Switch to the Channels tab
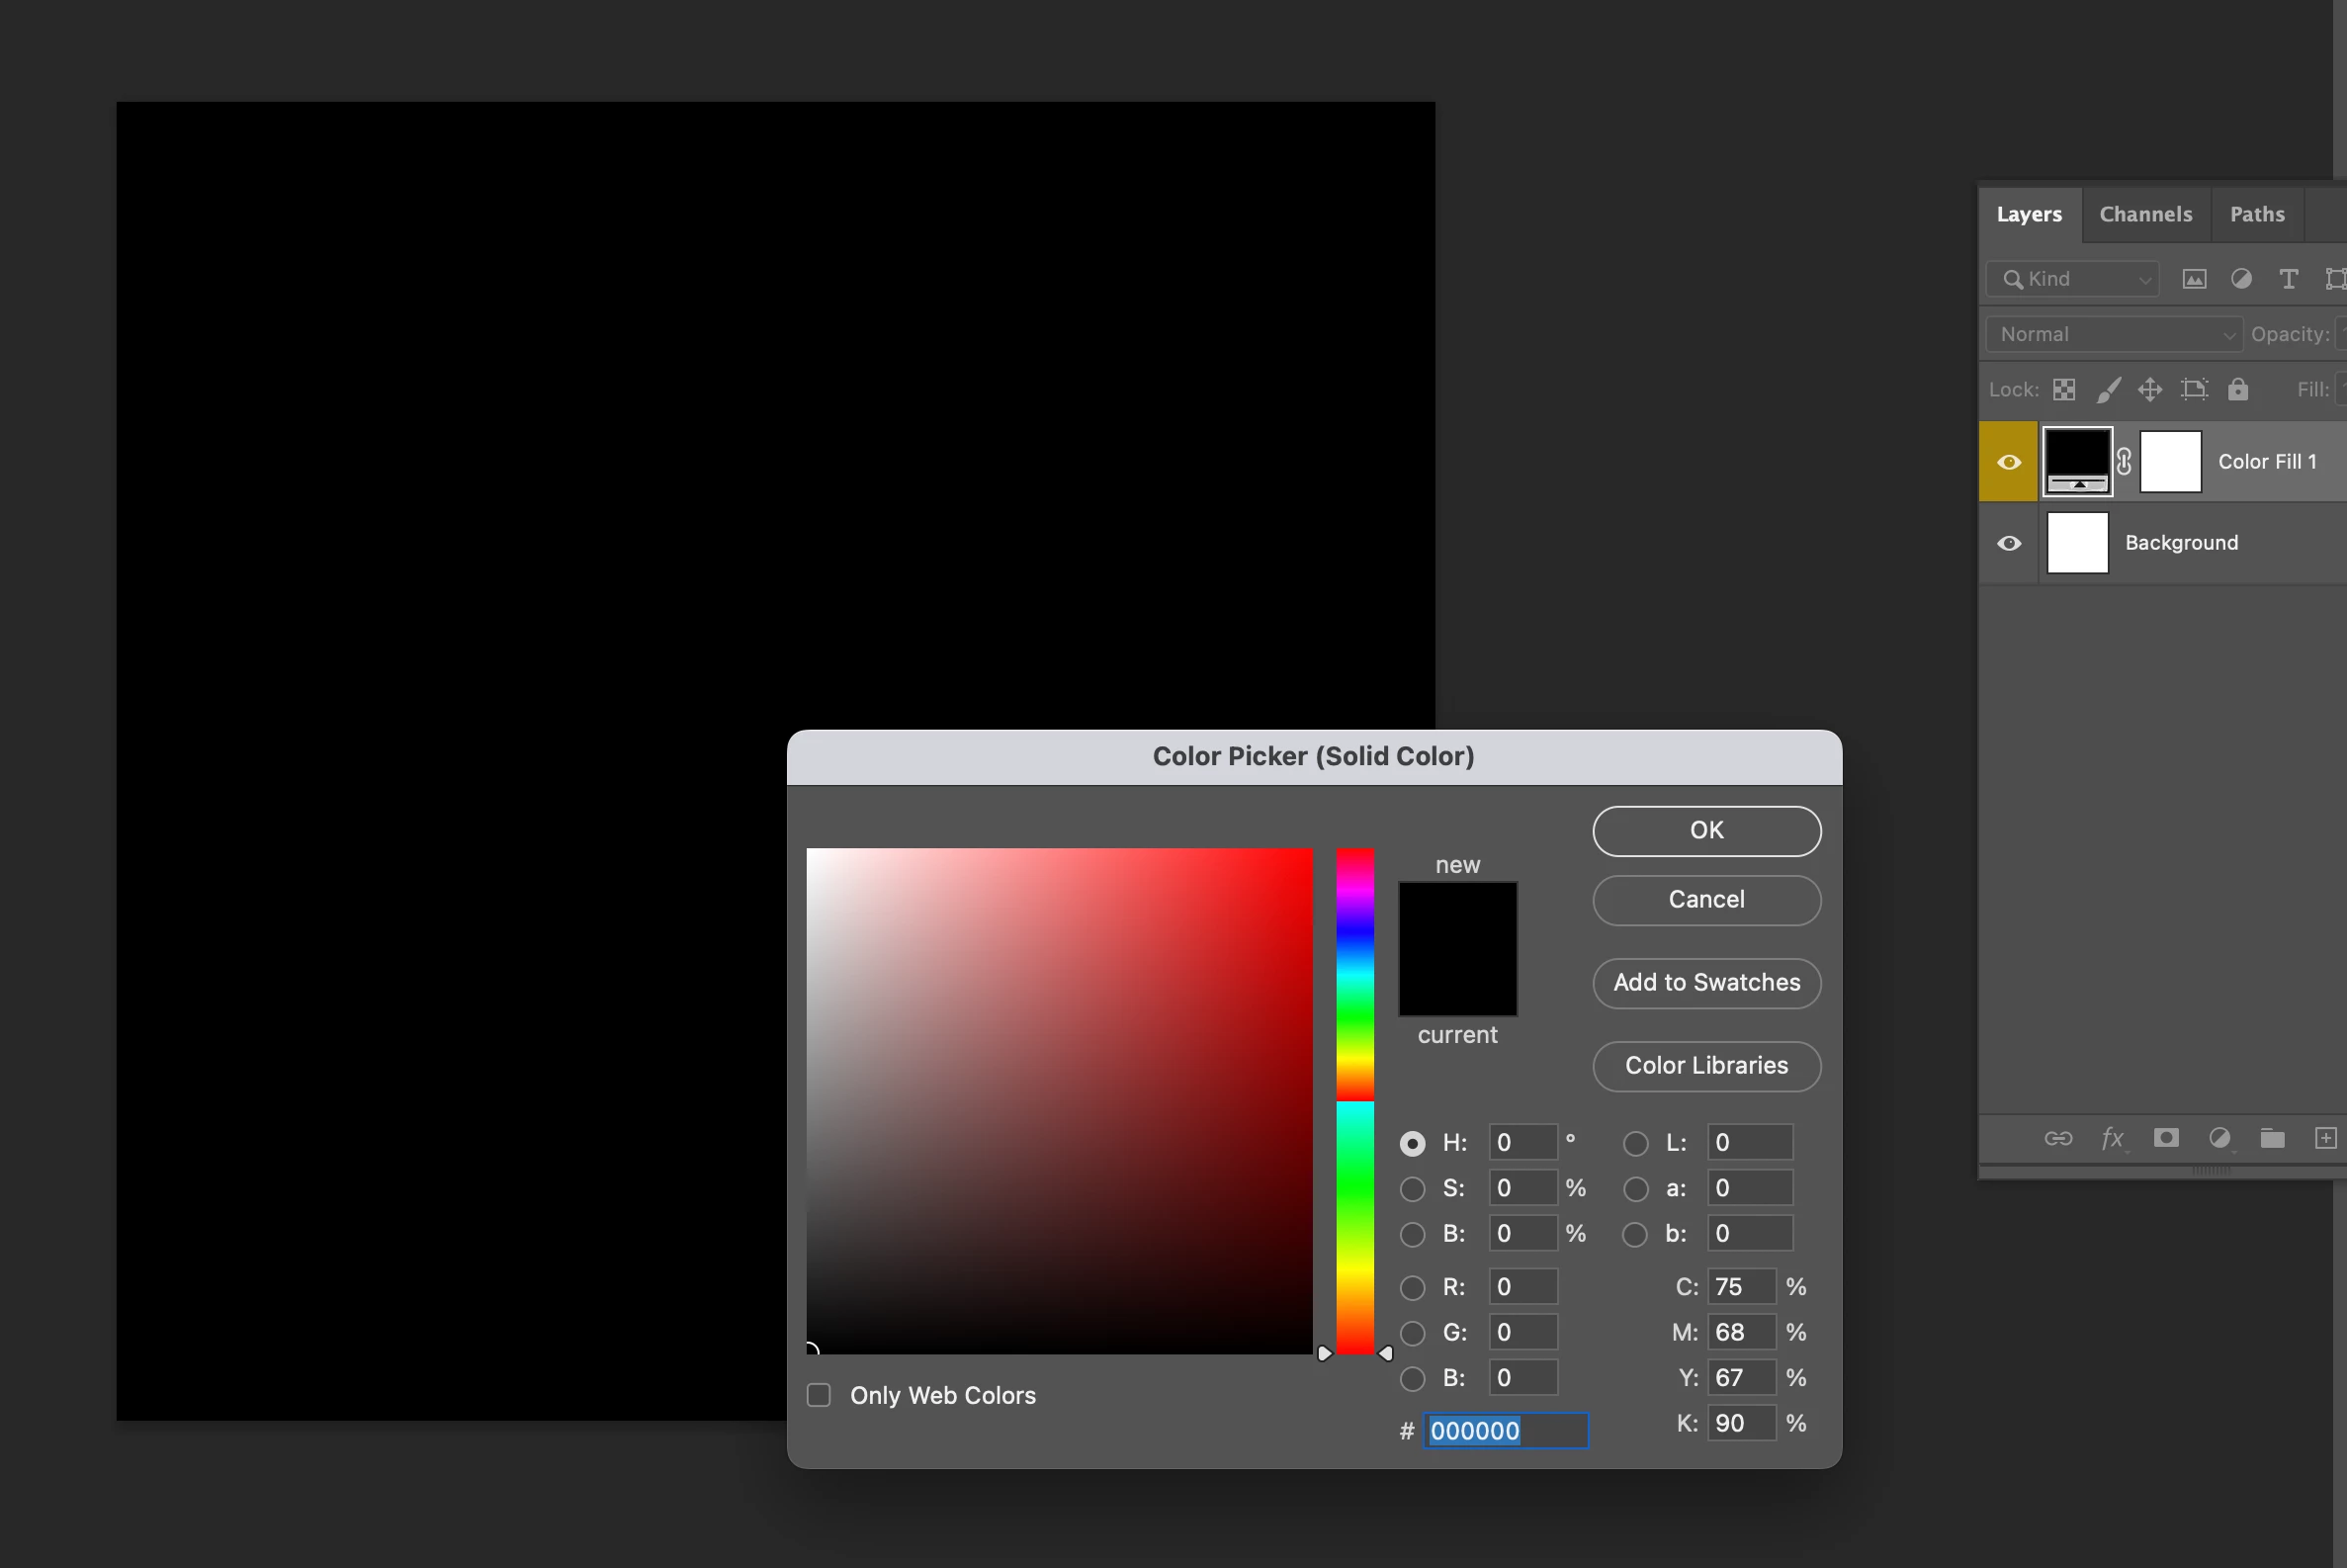 [x=2145, y=214]
